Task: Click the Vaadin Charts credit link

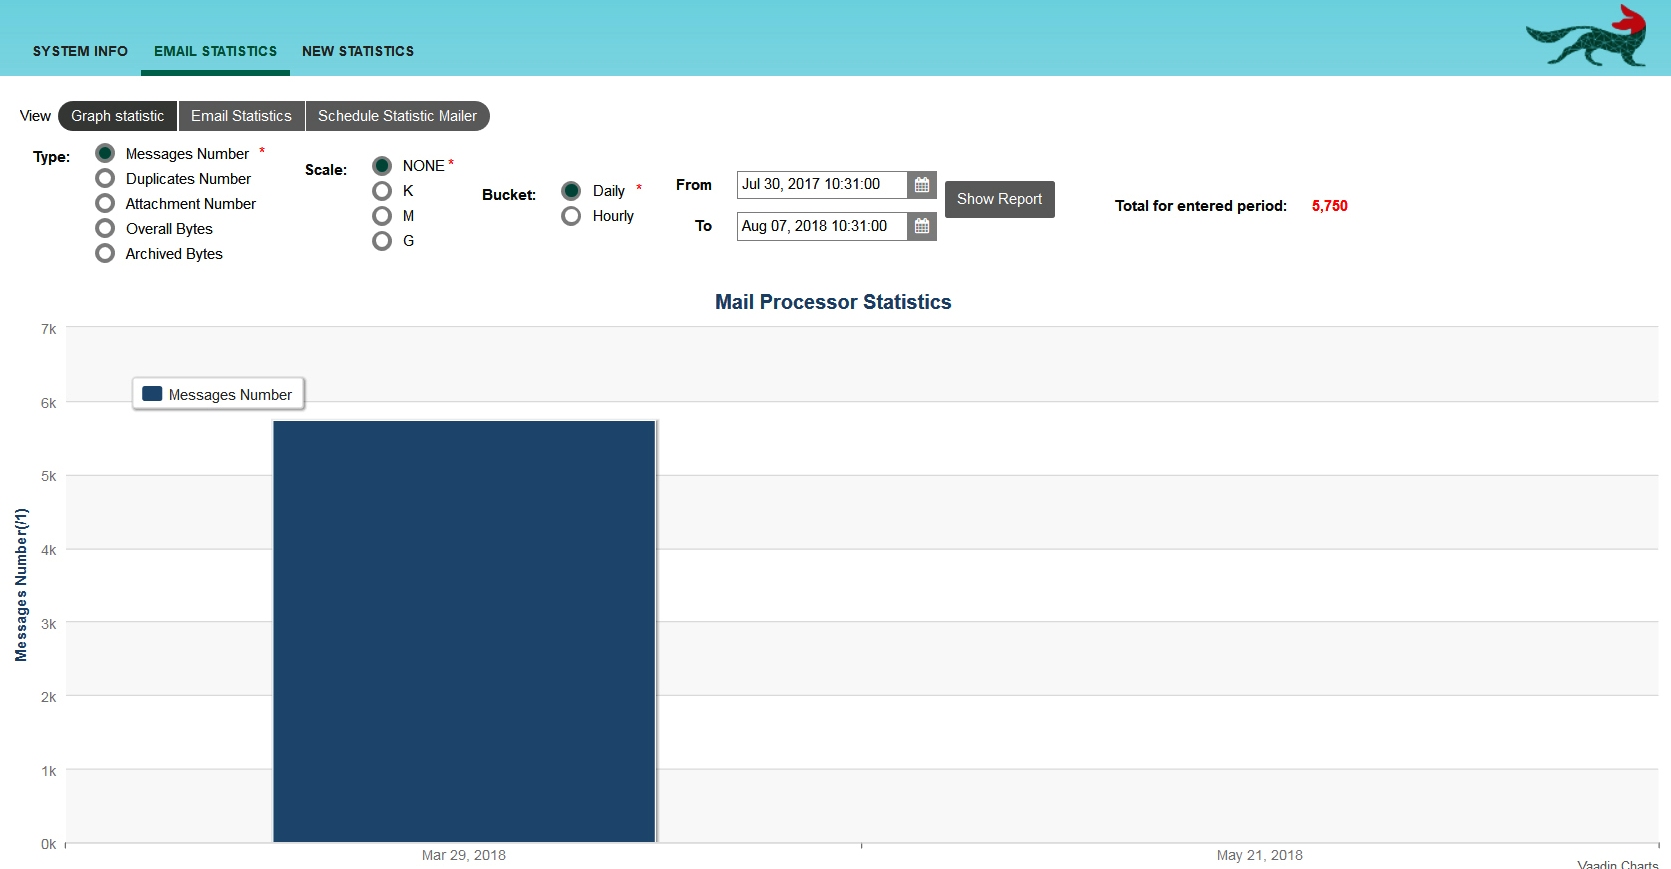Action: tap(1617, 864)
